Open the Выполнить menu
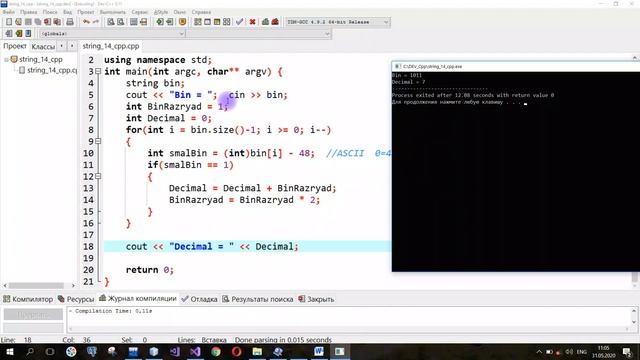 coord(113,12)
